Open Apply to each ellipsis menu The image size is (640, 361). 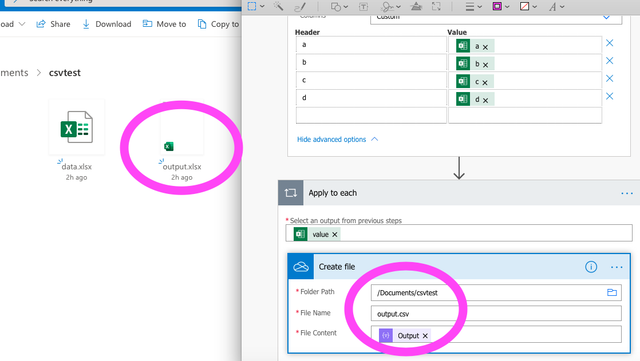click(x=627, y=193)
